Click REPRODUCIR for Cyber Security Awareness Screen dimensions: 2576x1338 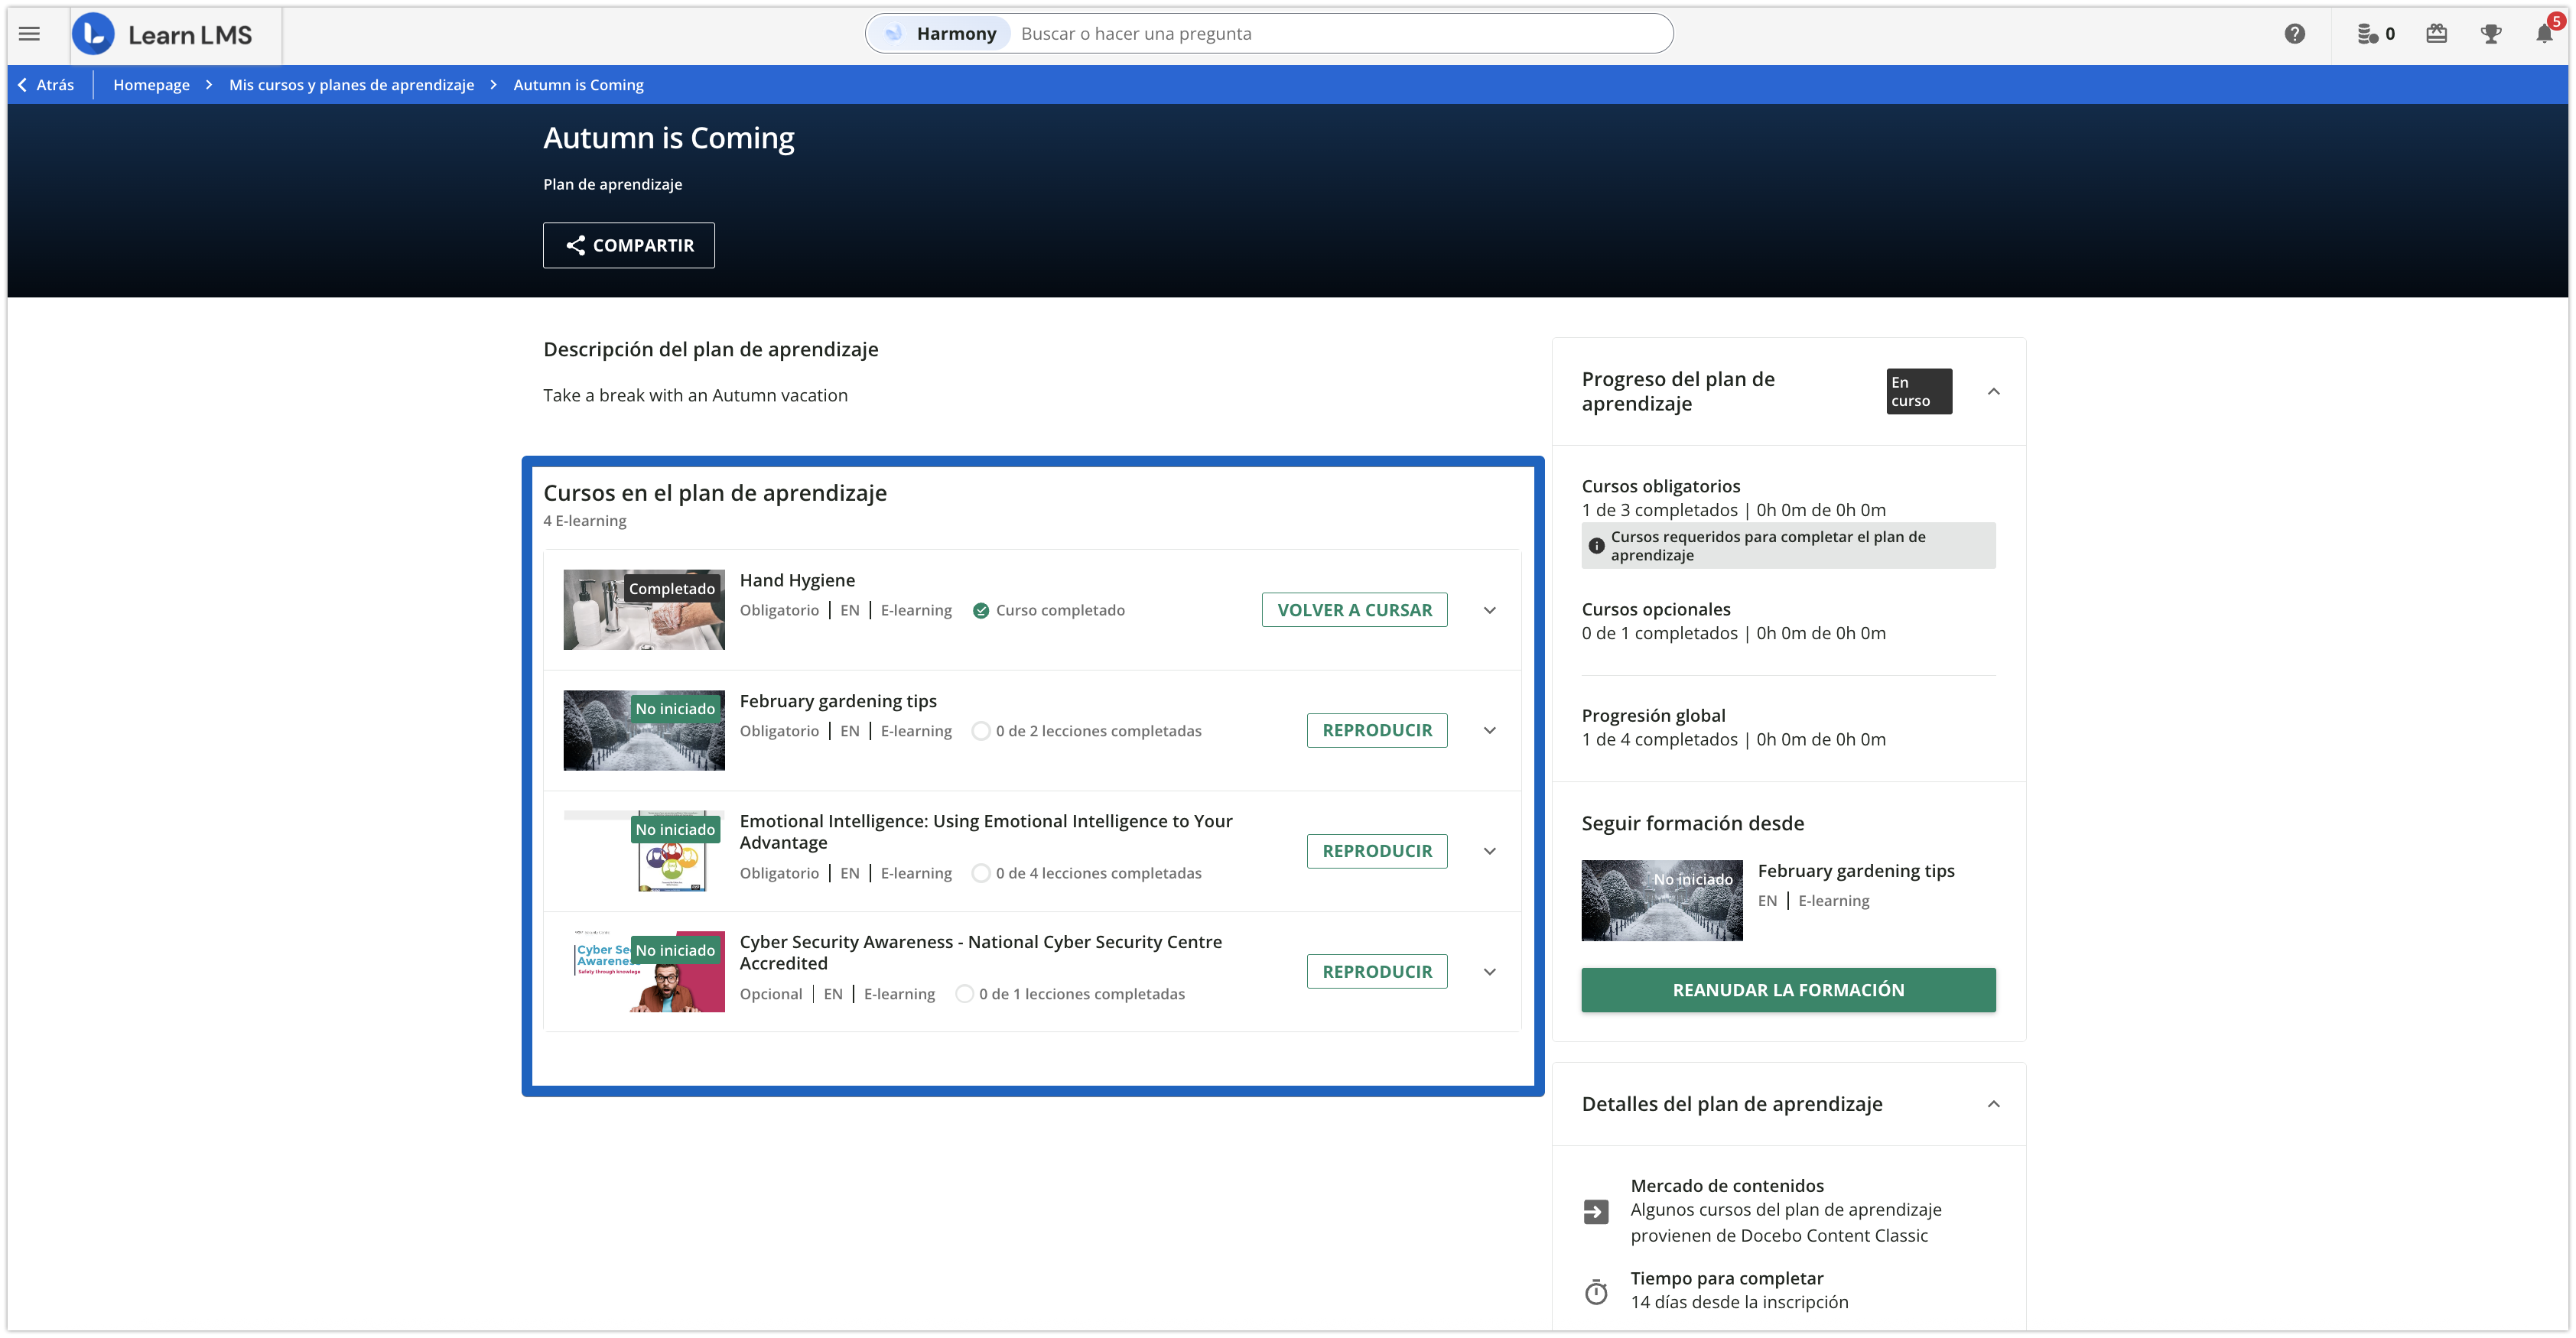[1377, 972]
